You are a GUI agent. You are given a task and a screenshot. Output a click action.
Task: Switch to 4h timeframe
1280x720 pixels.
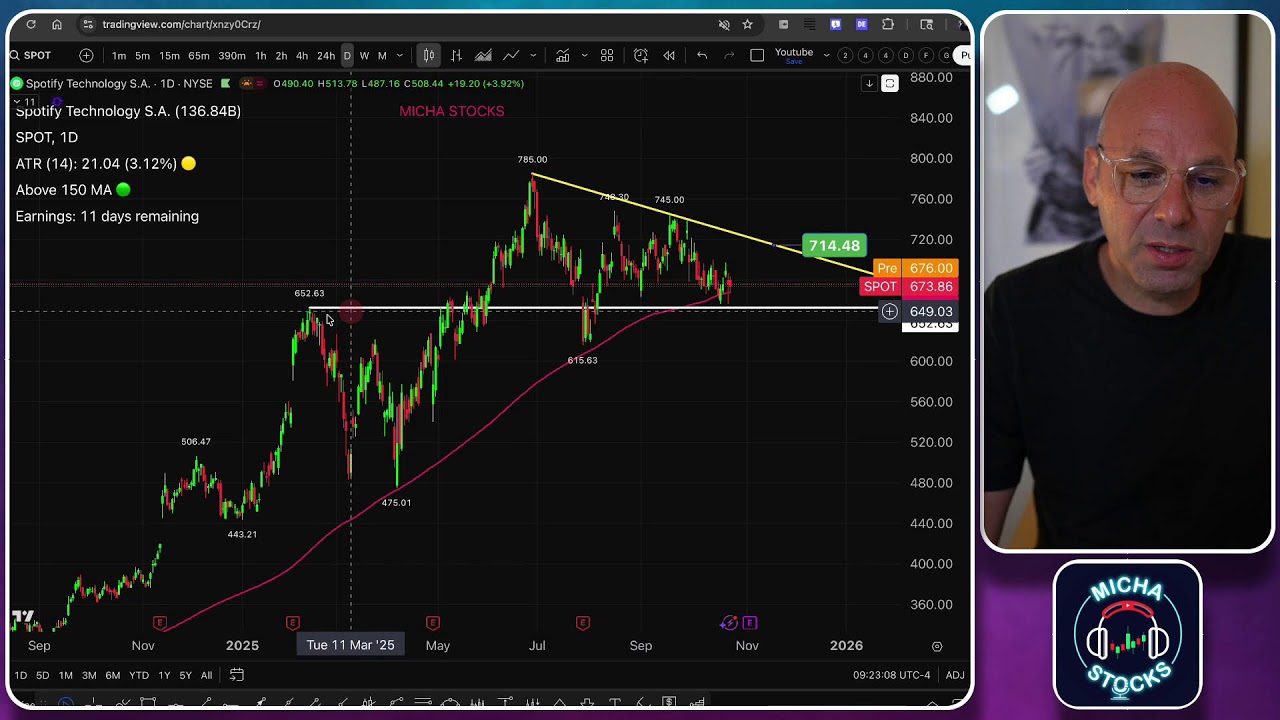[302, 55]
